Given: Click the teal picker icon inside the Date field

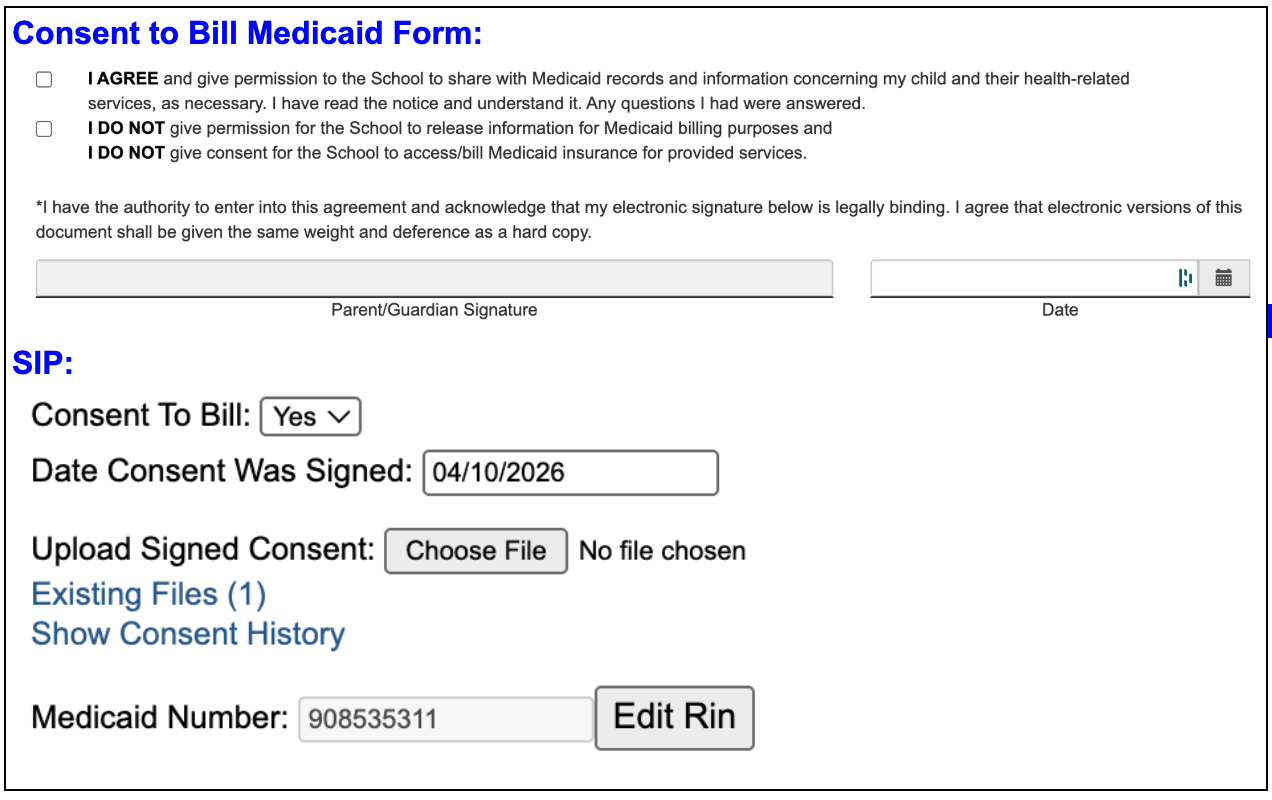Looking at the screenshot, I should click(1185, 278).
